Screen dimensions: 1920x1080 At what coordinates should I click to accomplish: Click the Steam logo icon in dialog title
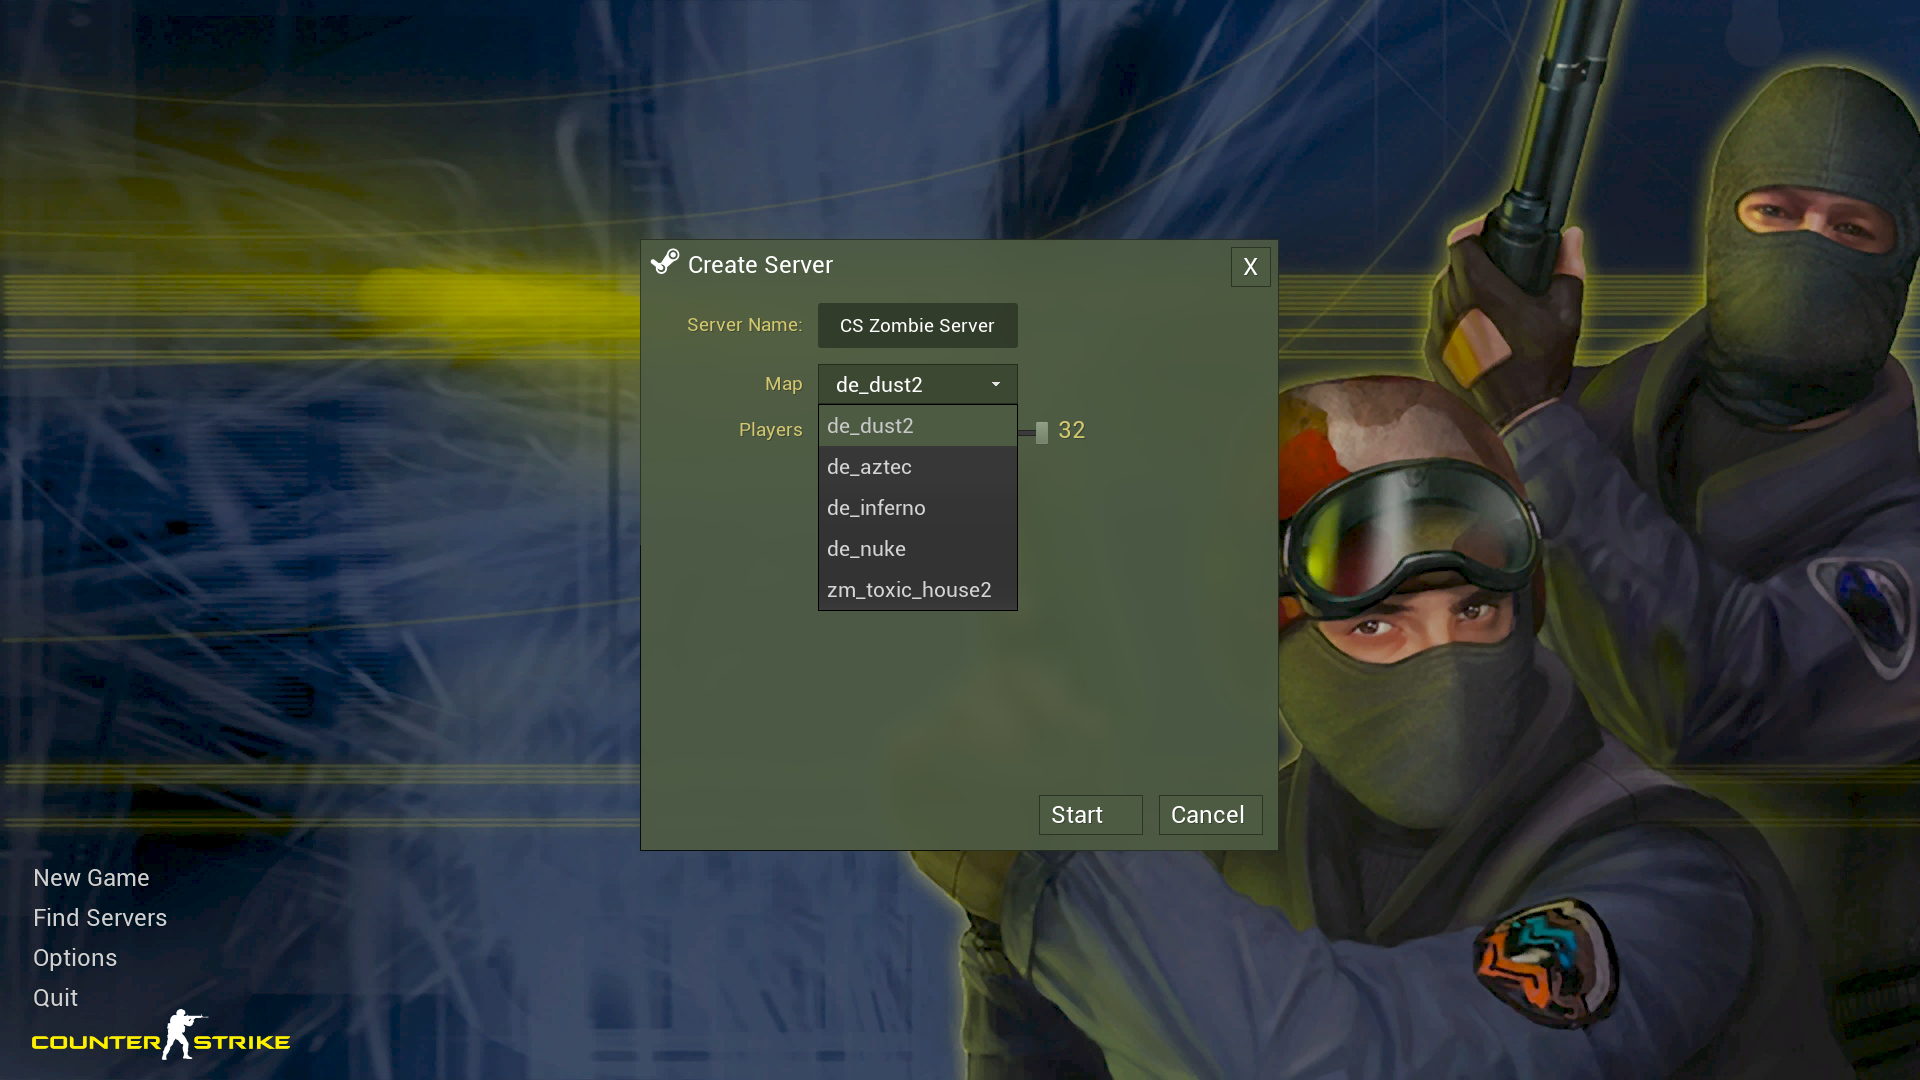[664, 263]
